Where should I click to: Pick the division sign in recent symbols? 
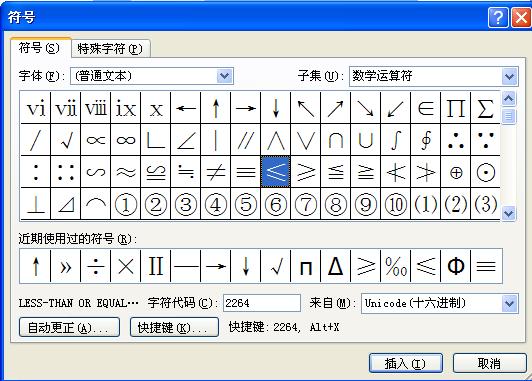96,266
